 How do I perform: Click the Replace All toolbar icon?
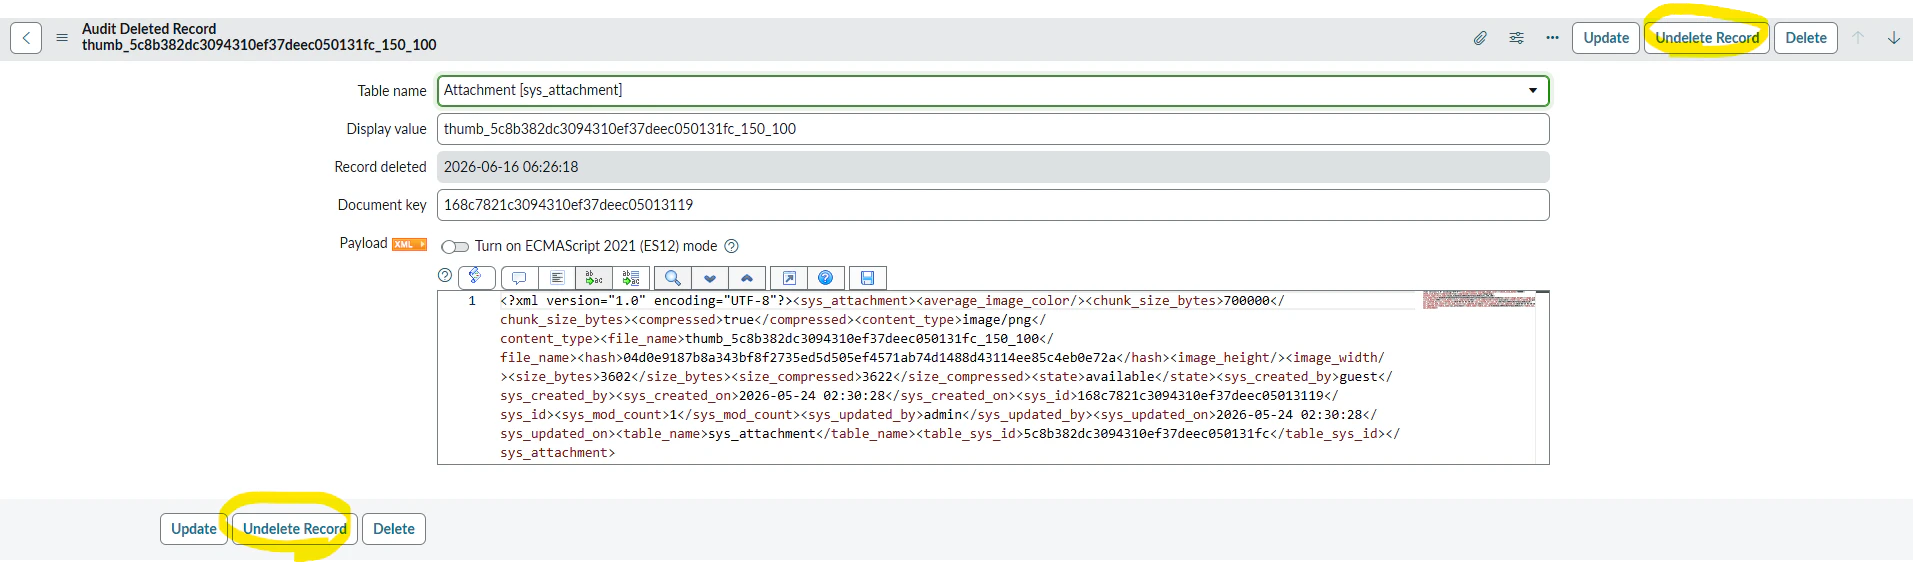tap(631, 278)
